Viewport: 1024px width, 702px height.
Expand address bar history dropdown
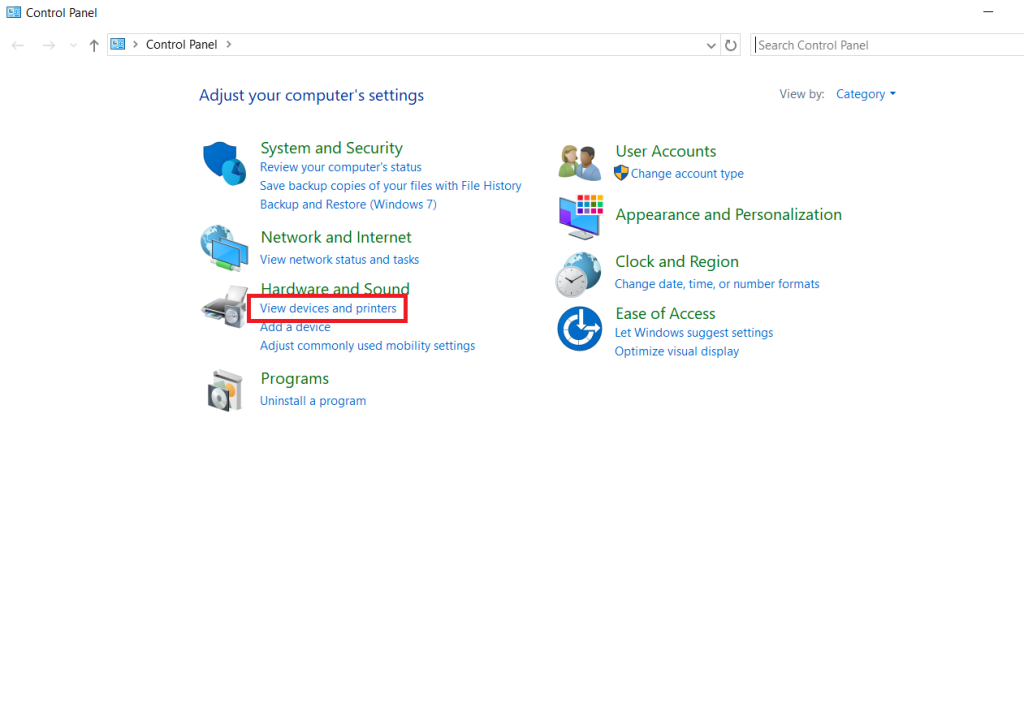711,45
